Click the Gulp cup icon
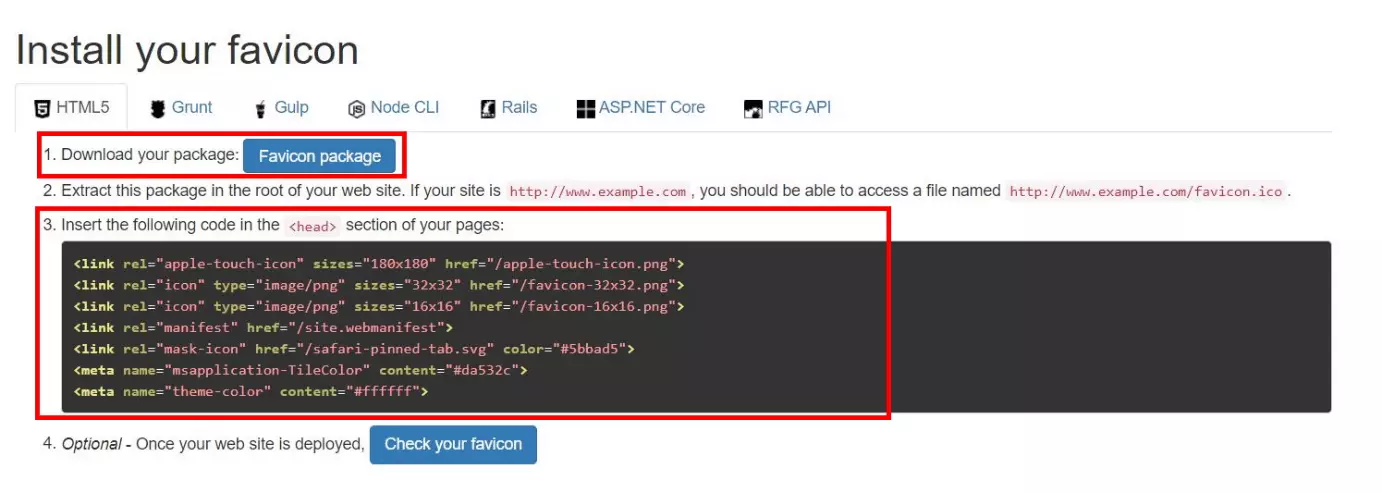Screen dimensions: 1382x493 [x=261, y=108]
